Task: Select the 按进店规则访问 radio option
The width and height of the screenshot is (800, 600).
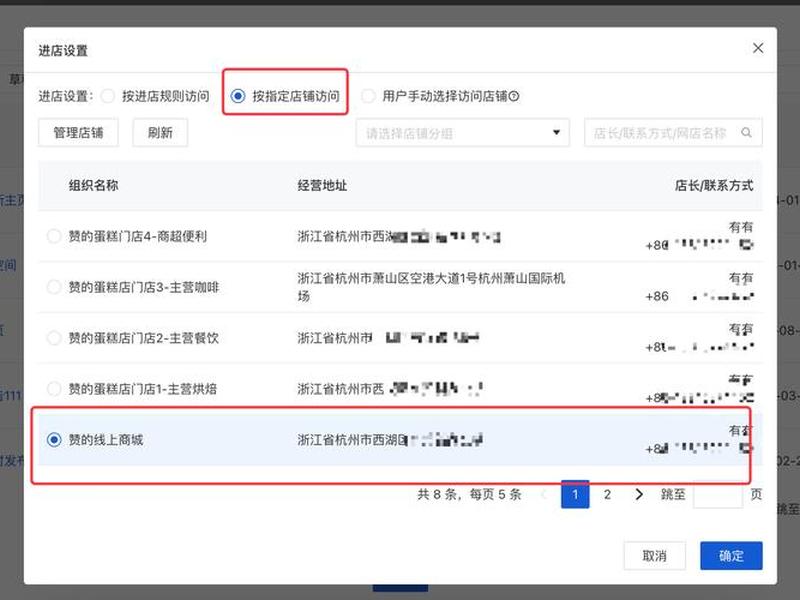Action: [108, 96]
